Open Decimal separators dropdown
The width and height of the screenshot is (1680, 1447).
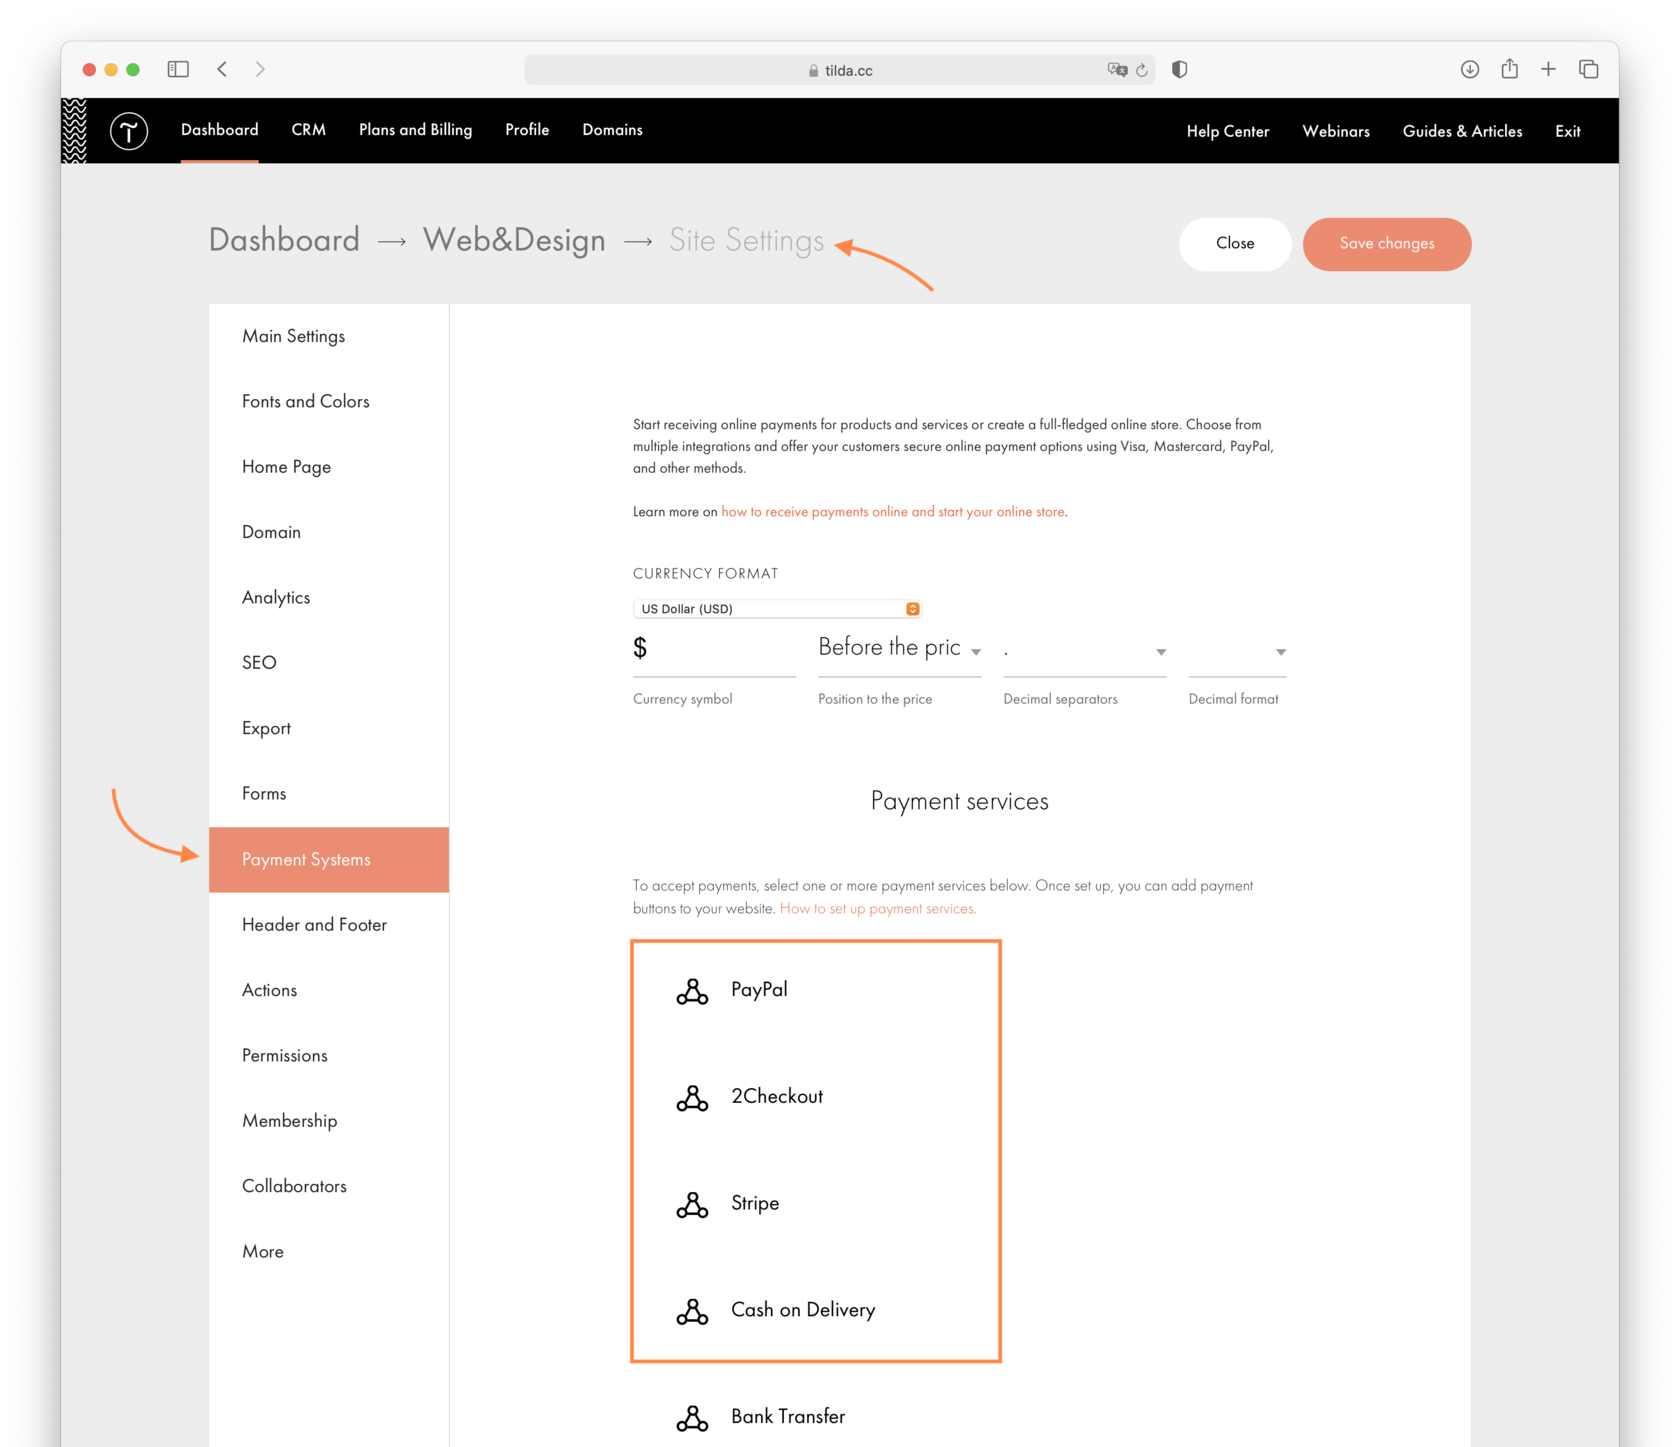click(x=1085, y=650)
